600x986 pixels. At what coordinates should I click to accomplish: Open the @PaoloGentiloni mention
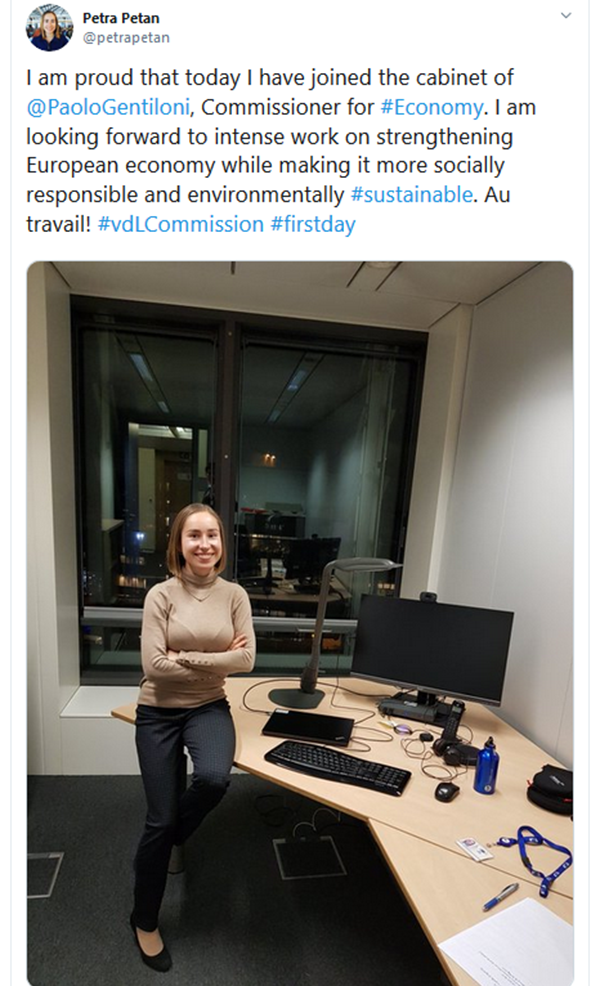pos(108,108)
